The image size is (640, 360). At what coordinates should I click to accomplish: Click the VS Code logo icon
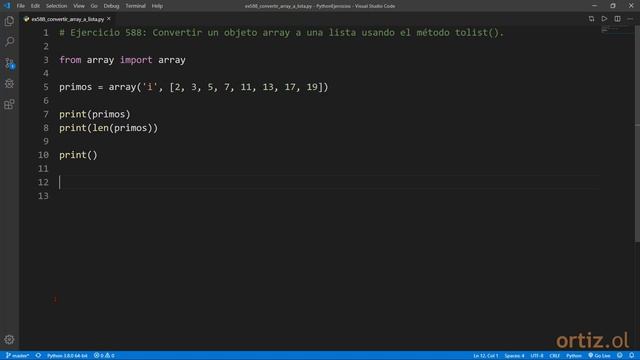click(x=7, y=6)
